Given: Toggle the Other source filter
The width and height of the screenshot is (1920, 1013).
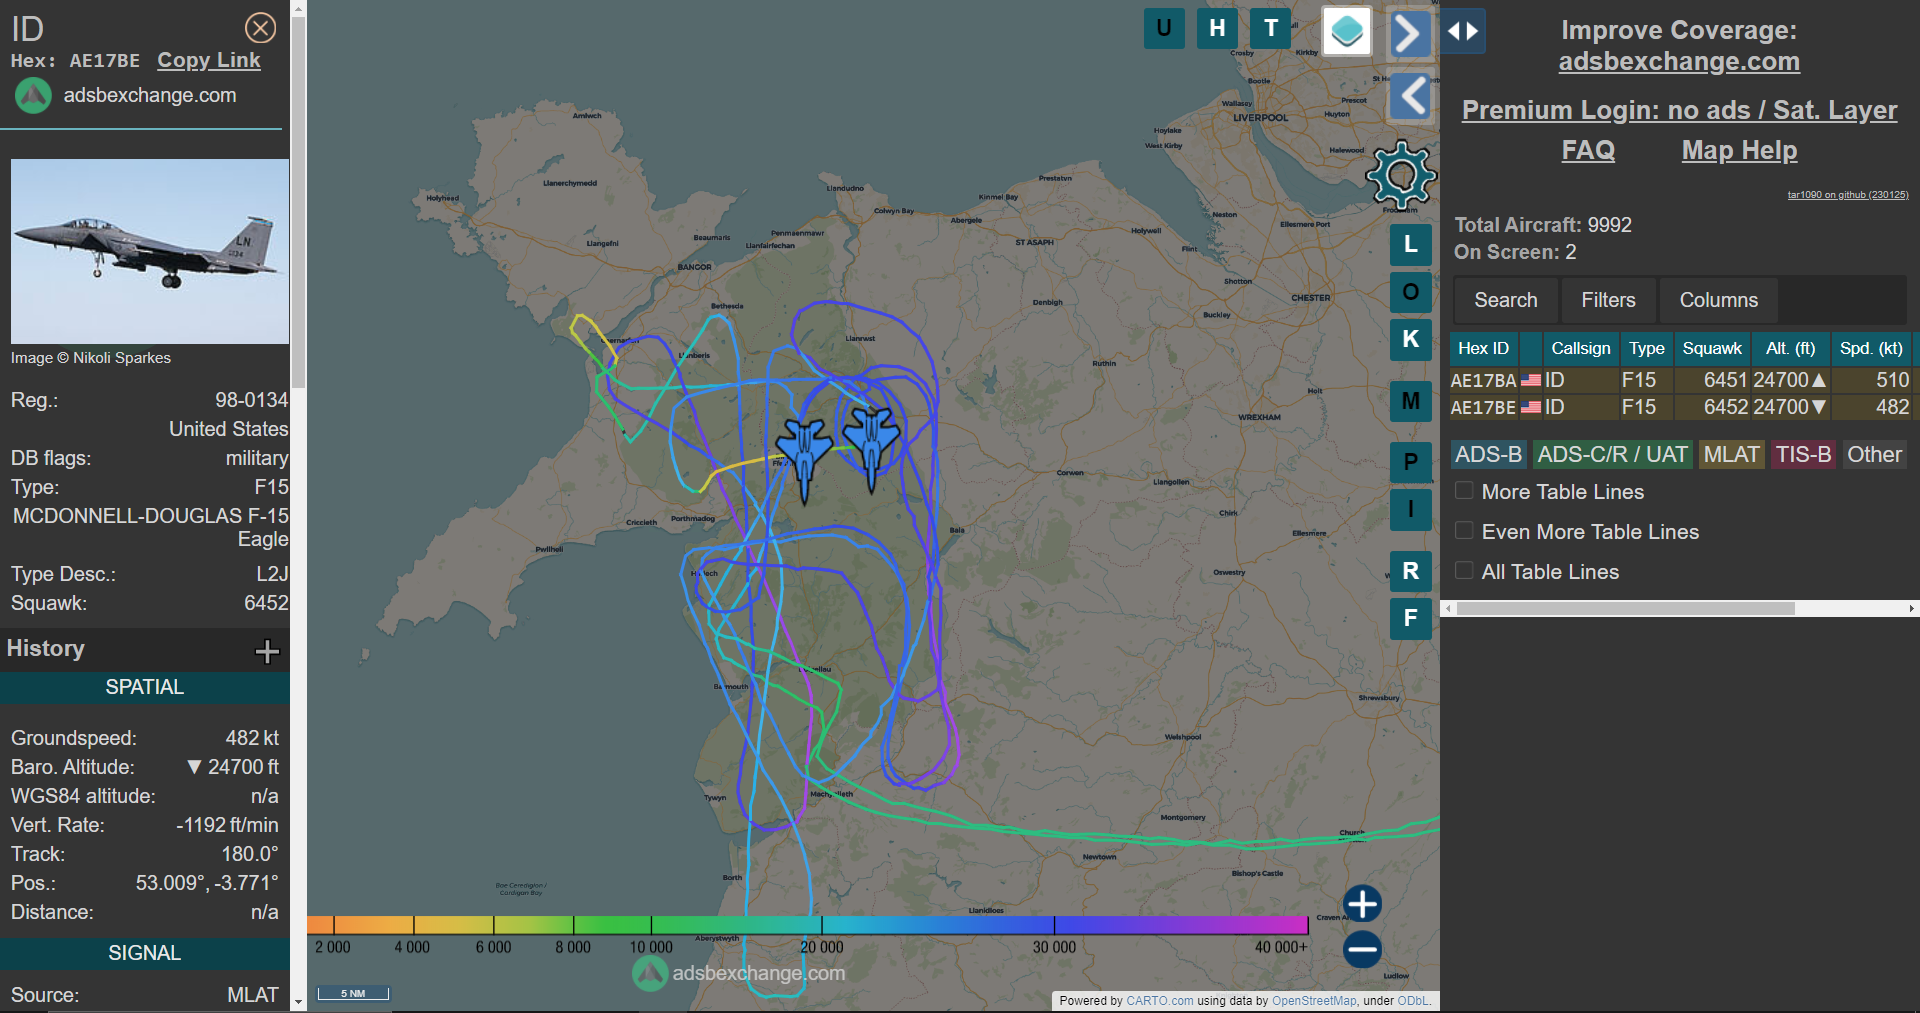Looking at the screenshot, I should [x=1874, y=455].
